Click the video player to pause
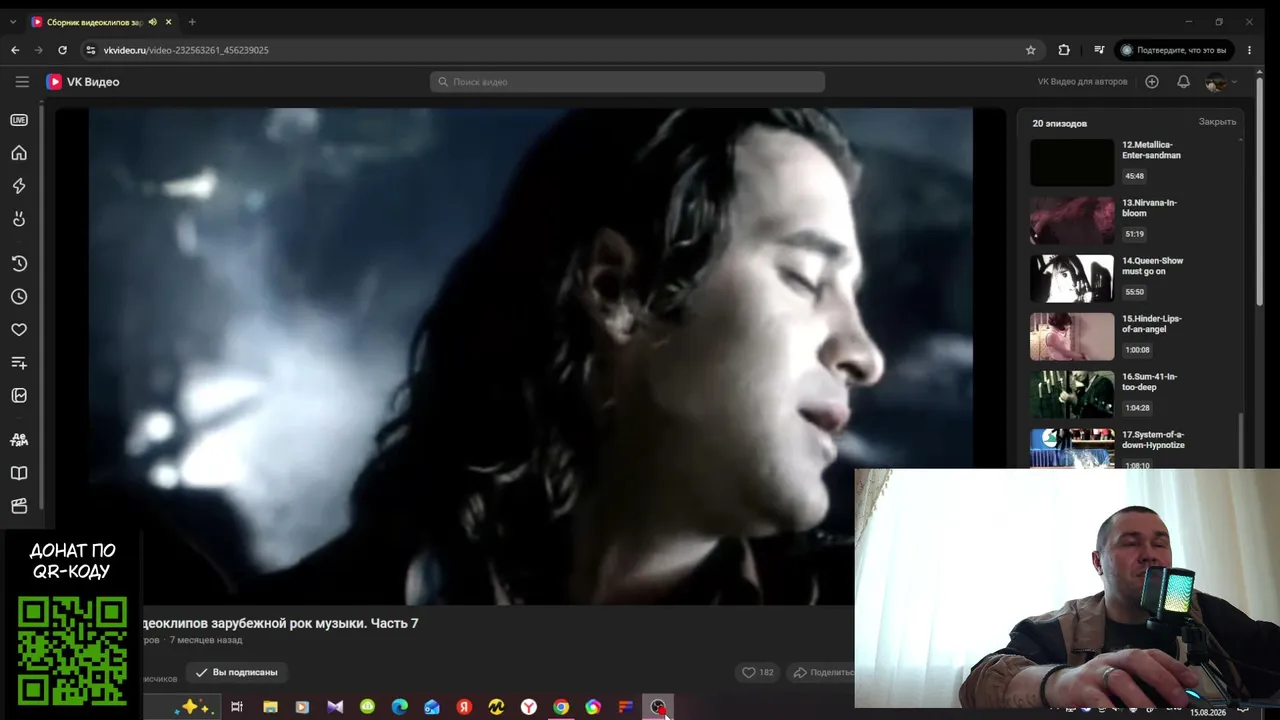 530,356
